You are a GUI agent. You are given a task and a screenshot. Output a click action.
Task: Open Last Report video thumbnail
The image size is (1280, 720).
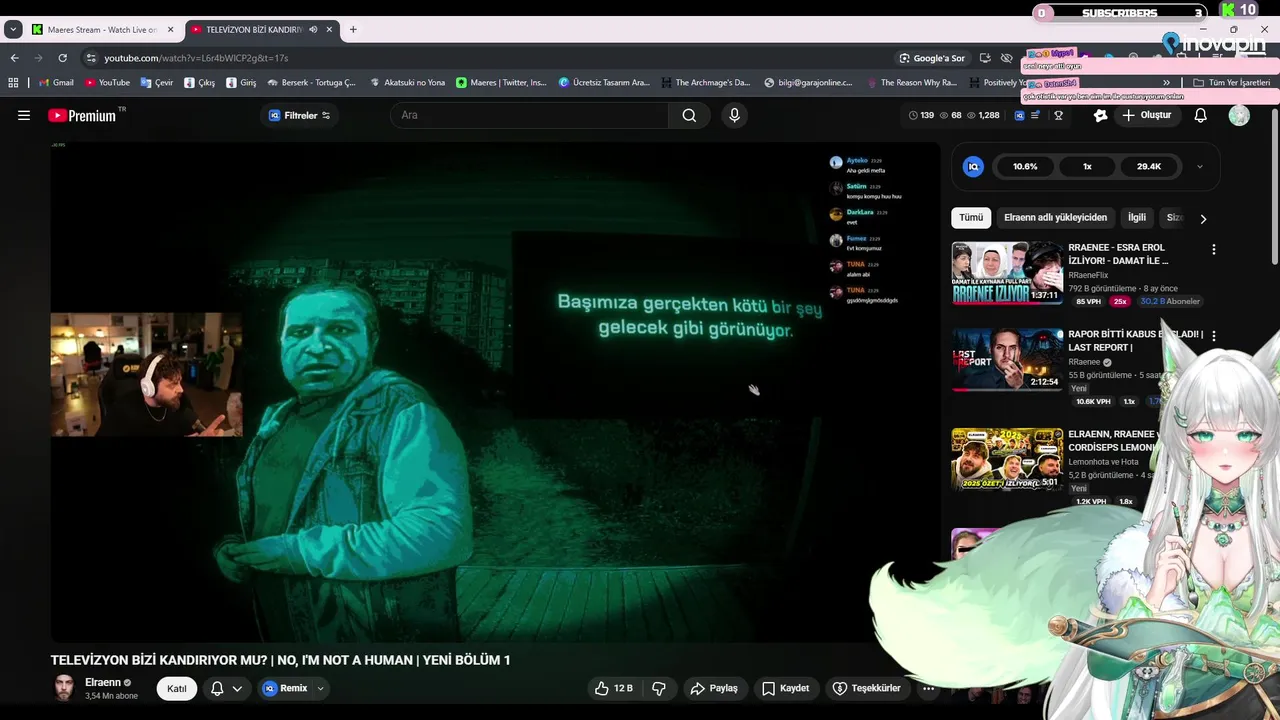click(1007, 360)
